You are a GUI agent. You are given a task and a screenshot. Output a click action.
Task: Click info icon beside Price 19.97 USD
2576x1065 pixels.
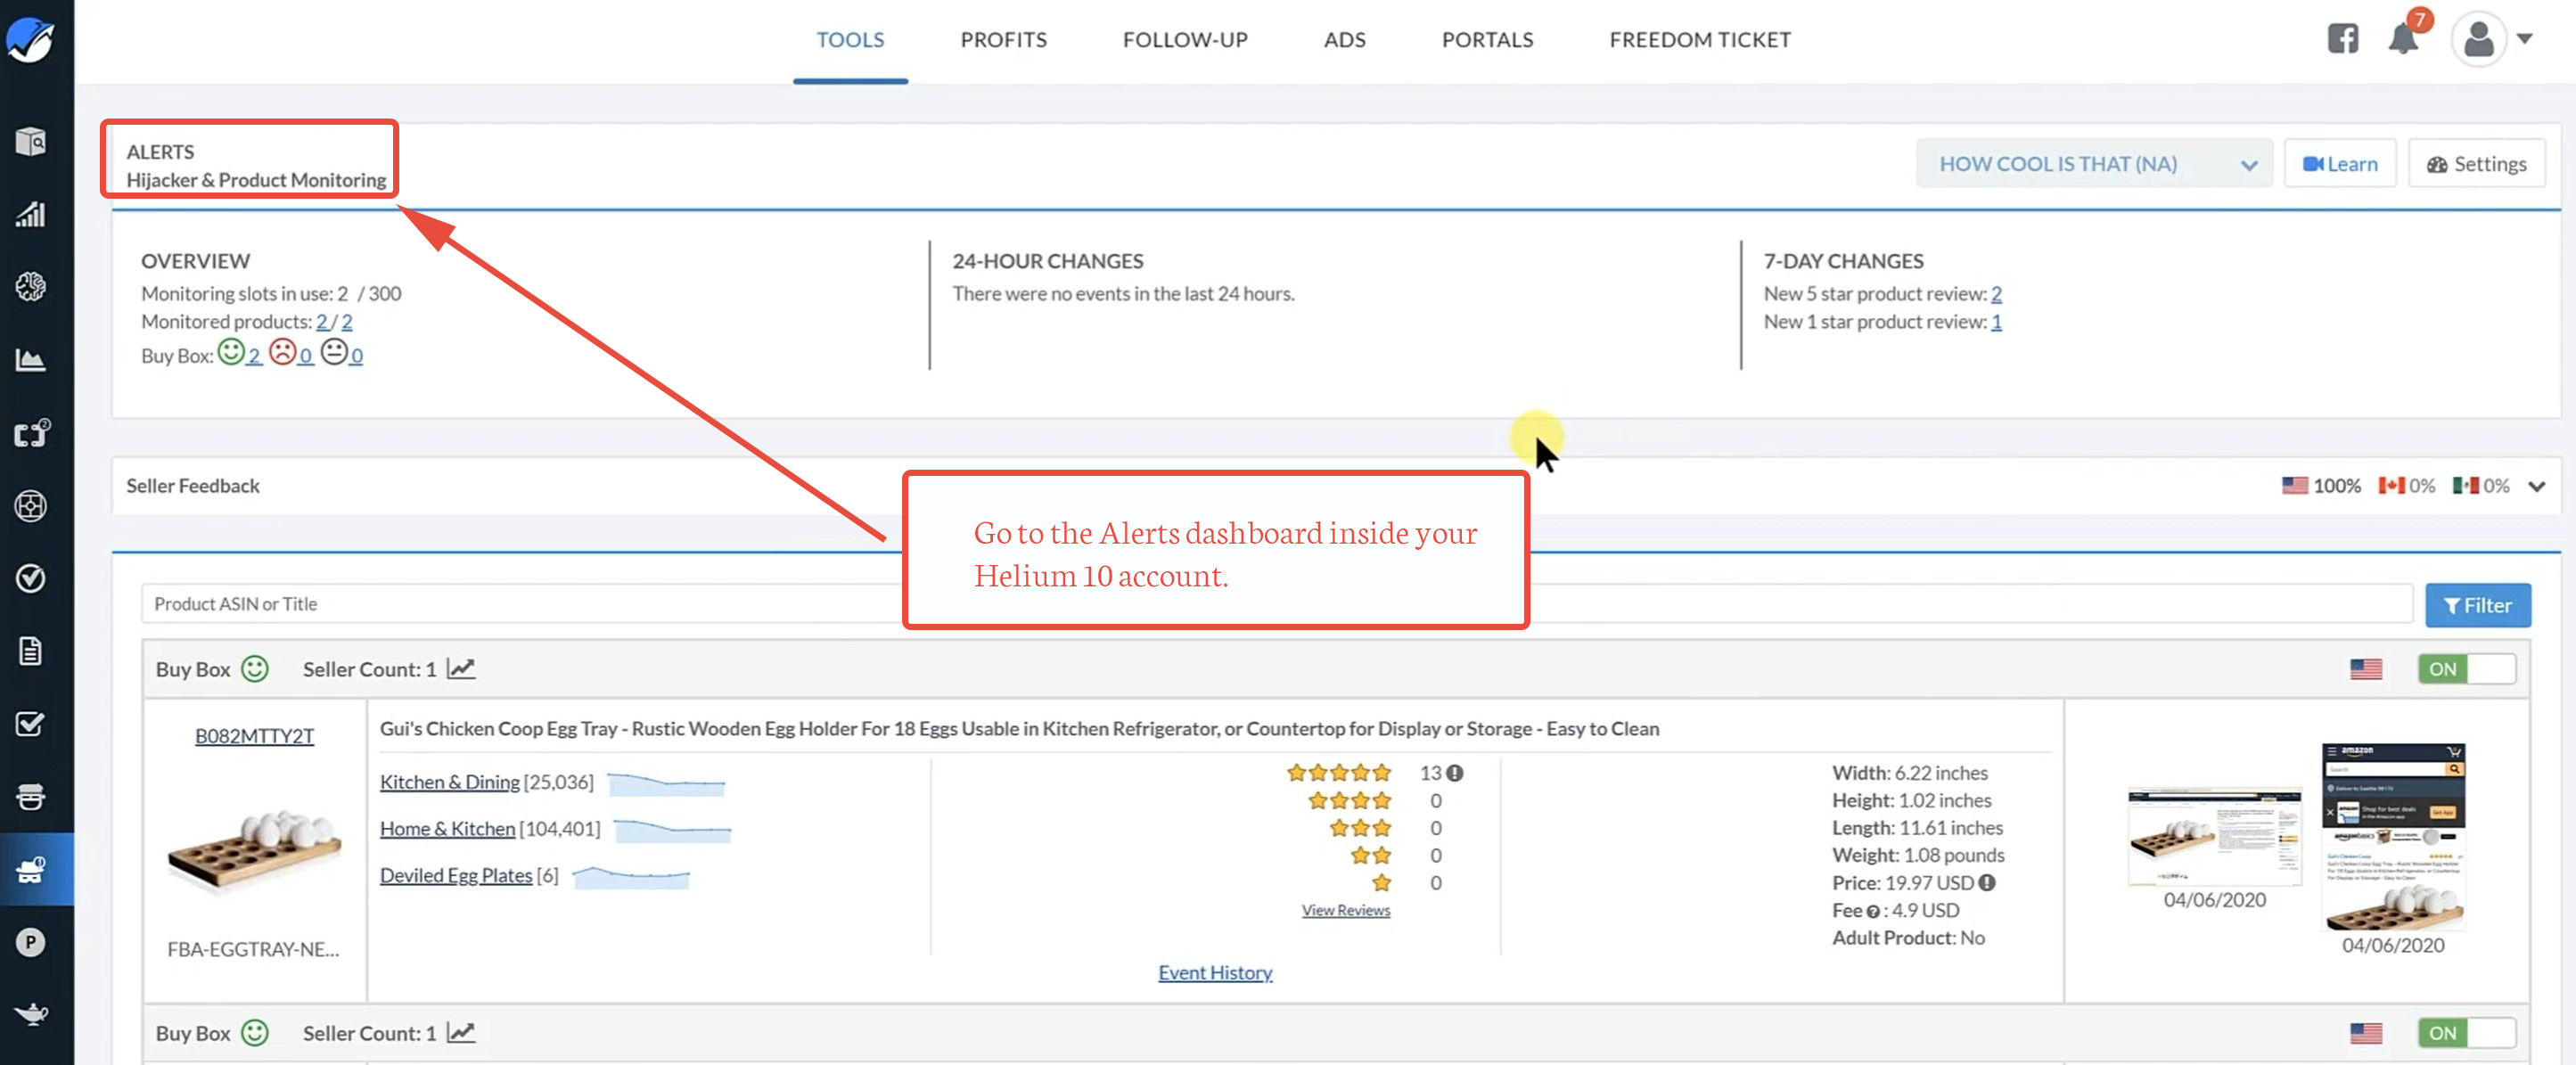click(1987, 883)
